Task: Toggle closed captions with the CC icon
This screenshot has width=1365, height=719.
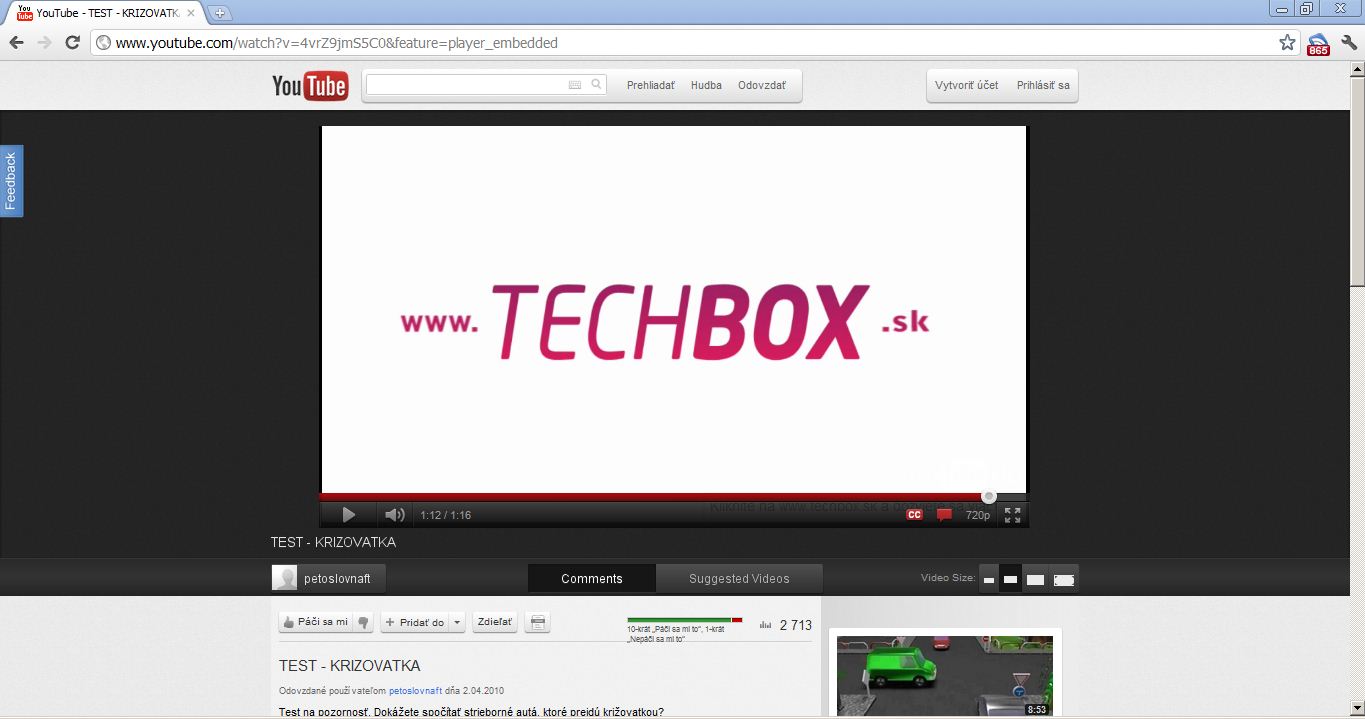Action: (914, 515)
